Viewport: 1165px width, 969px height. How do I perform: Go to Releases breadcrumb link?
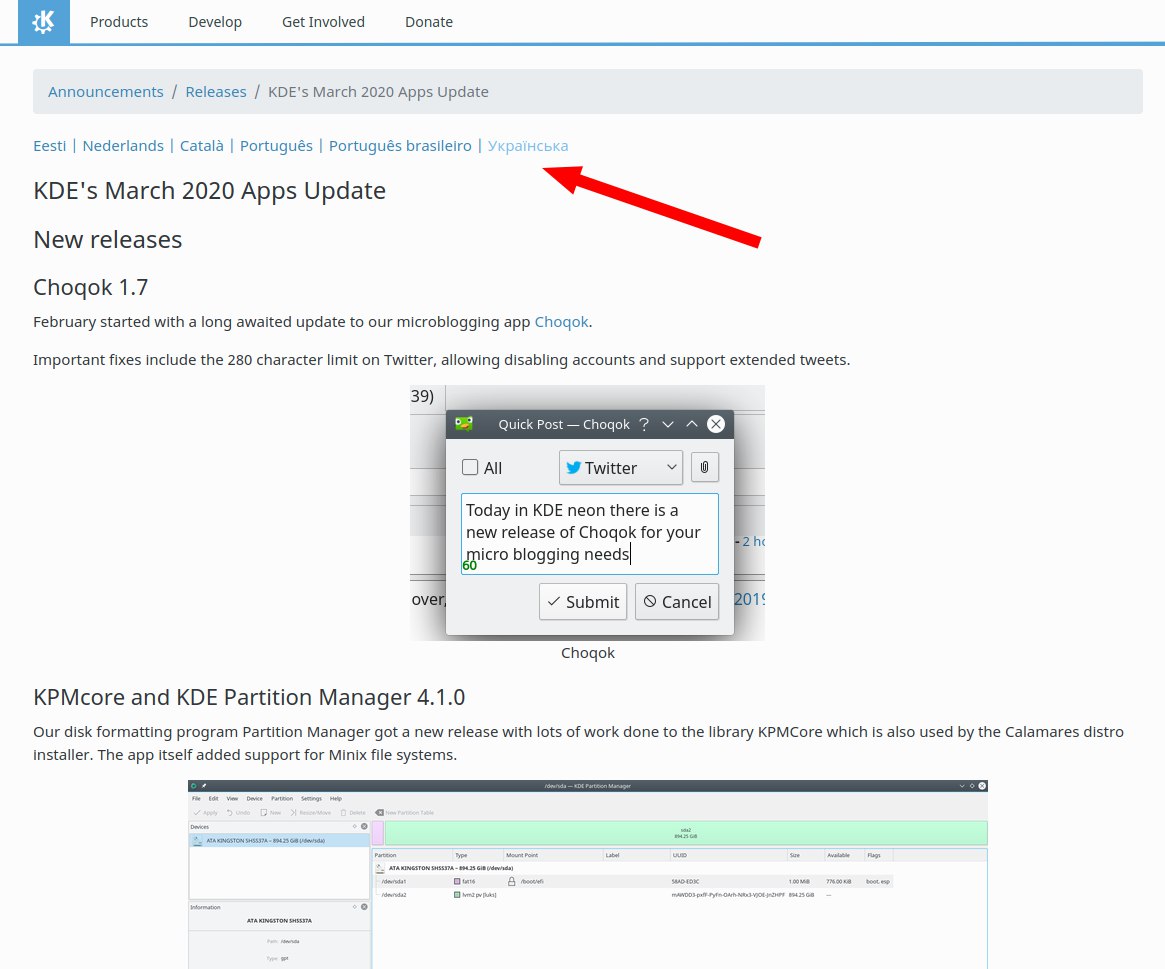tap(215, 91)
